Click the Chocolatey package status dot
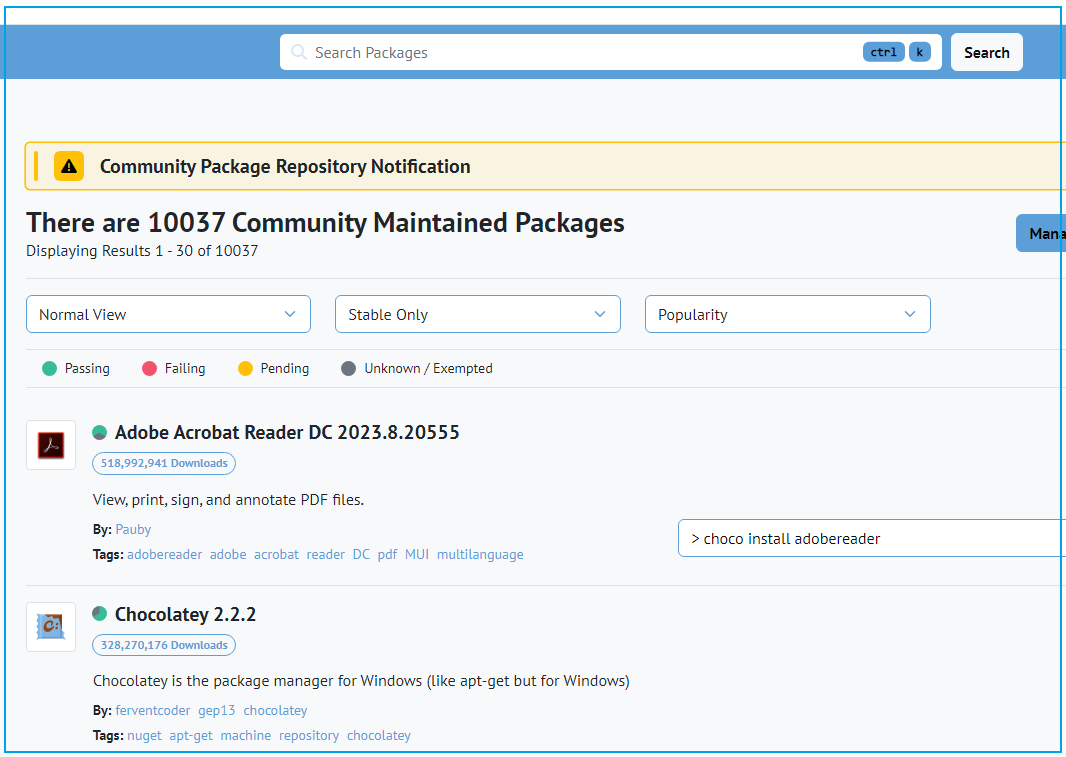The width and height of the screenshot is (1066, 757). [x=100, y=614]
